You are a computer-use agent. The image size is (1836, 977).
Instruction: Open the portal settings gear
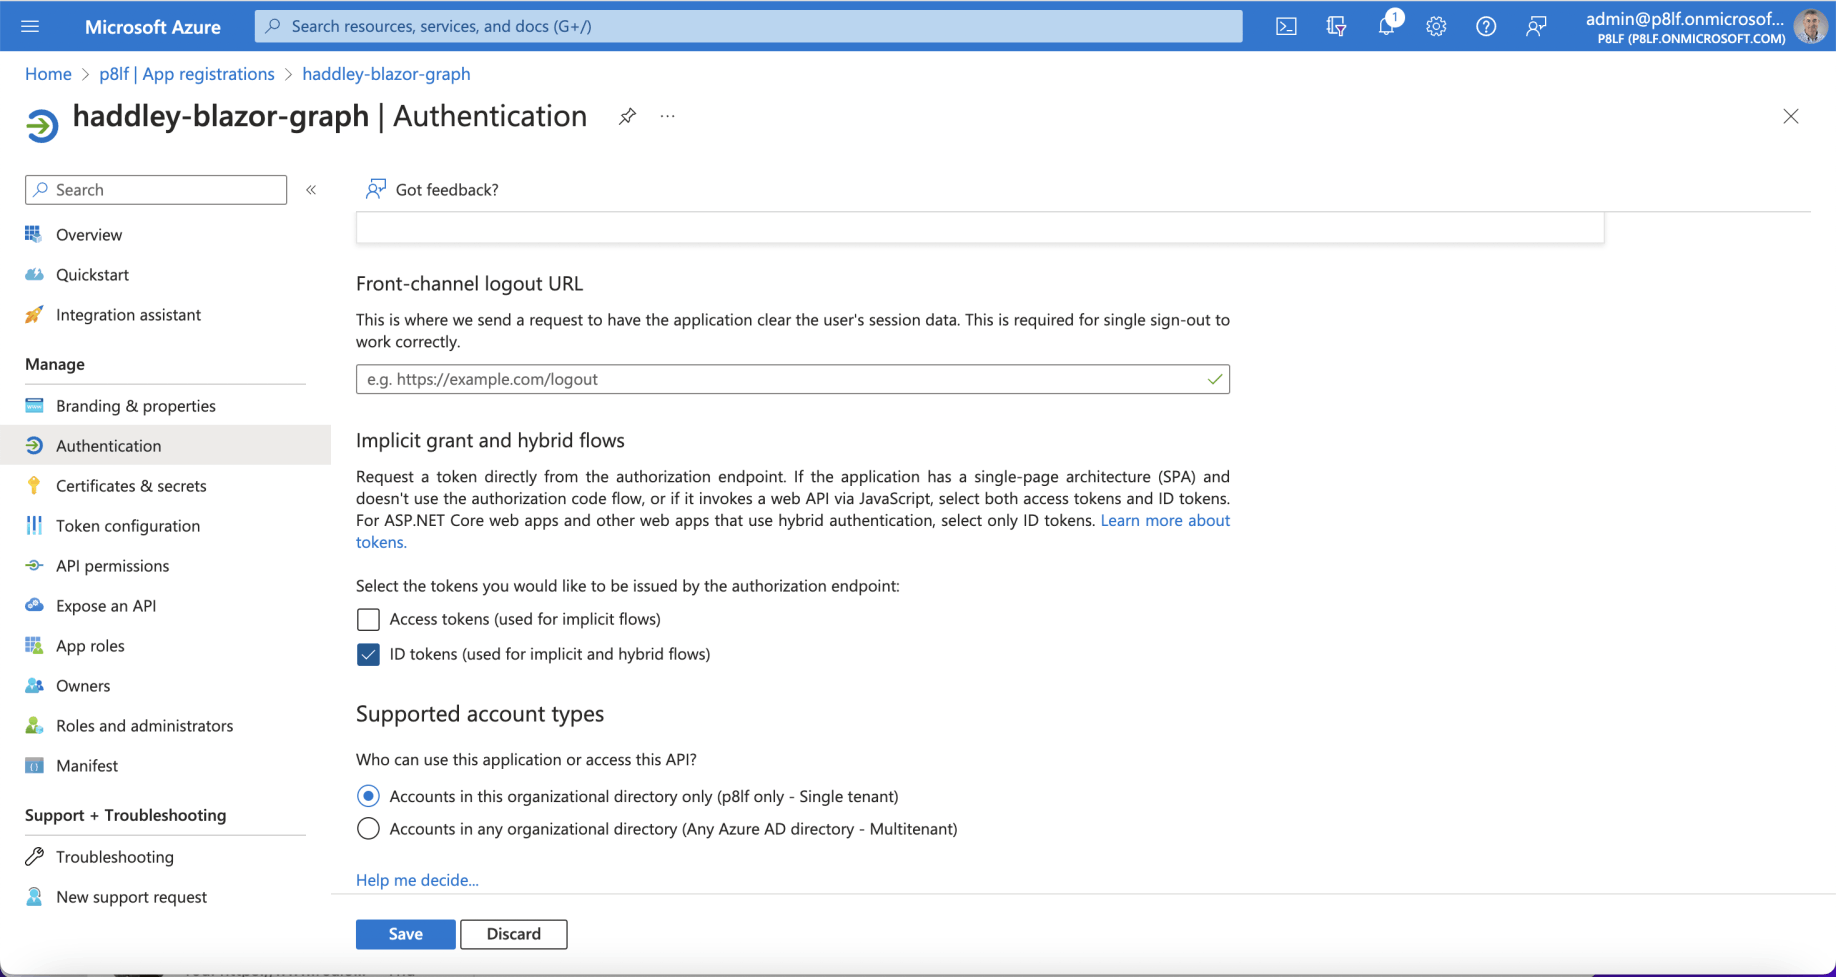(1436, 26)
